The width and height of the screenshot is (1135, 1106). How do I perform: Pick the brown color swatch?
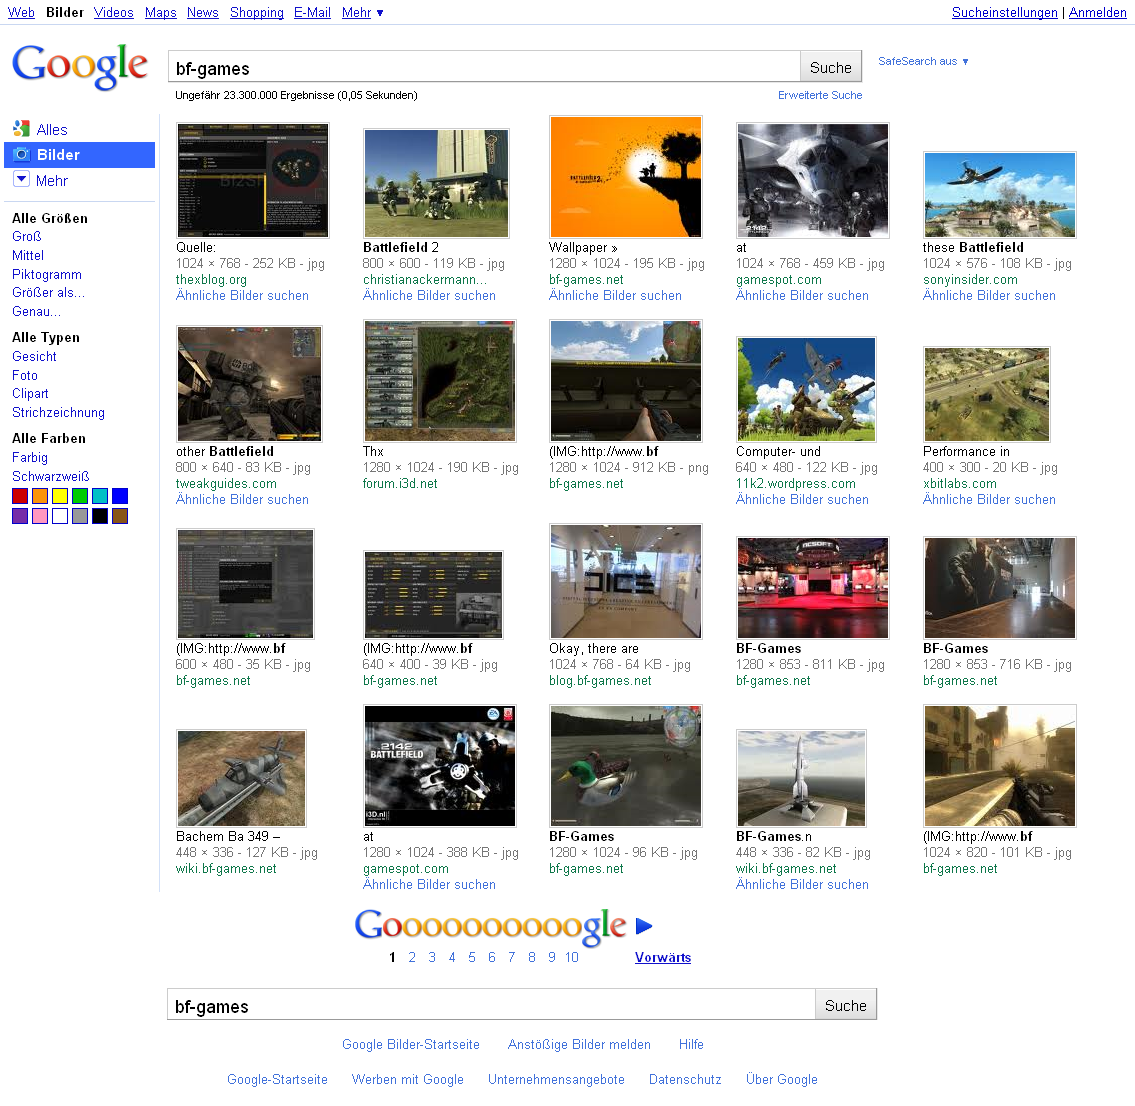(x=120, y=516)
